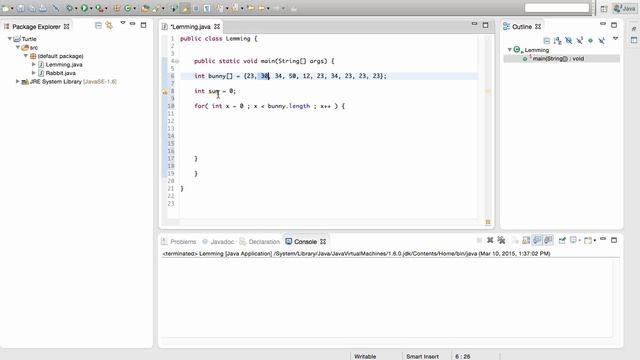Open the Run button dropdown arrow
The image size is (640, 360).
click(91, 9)
